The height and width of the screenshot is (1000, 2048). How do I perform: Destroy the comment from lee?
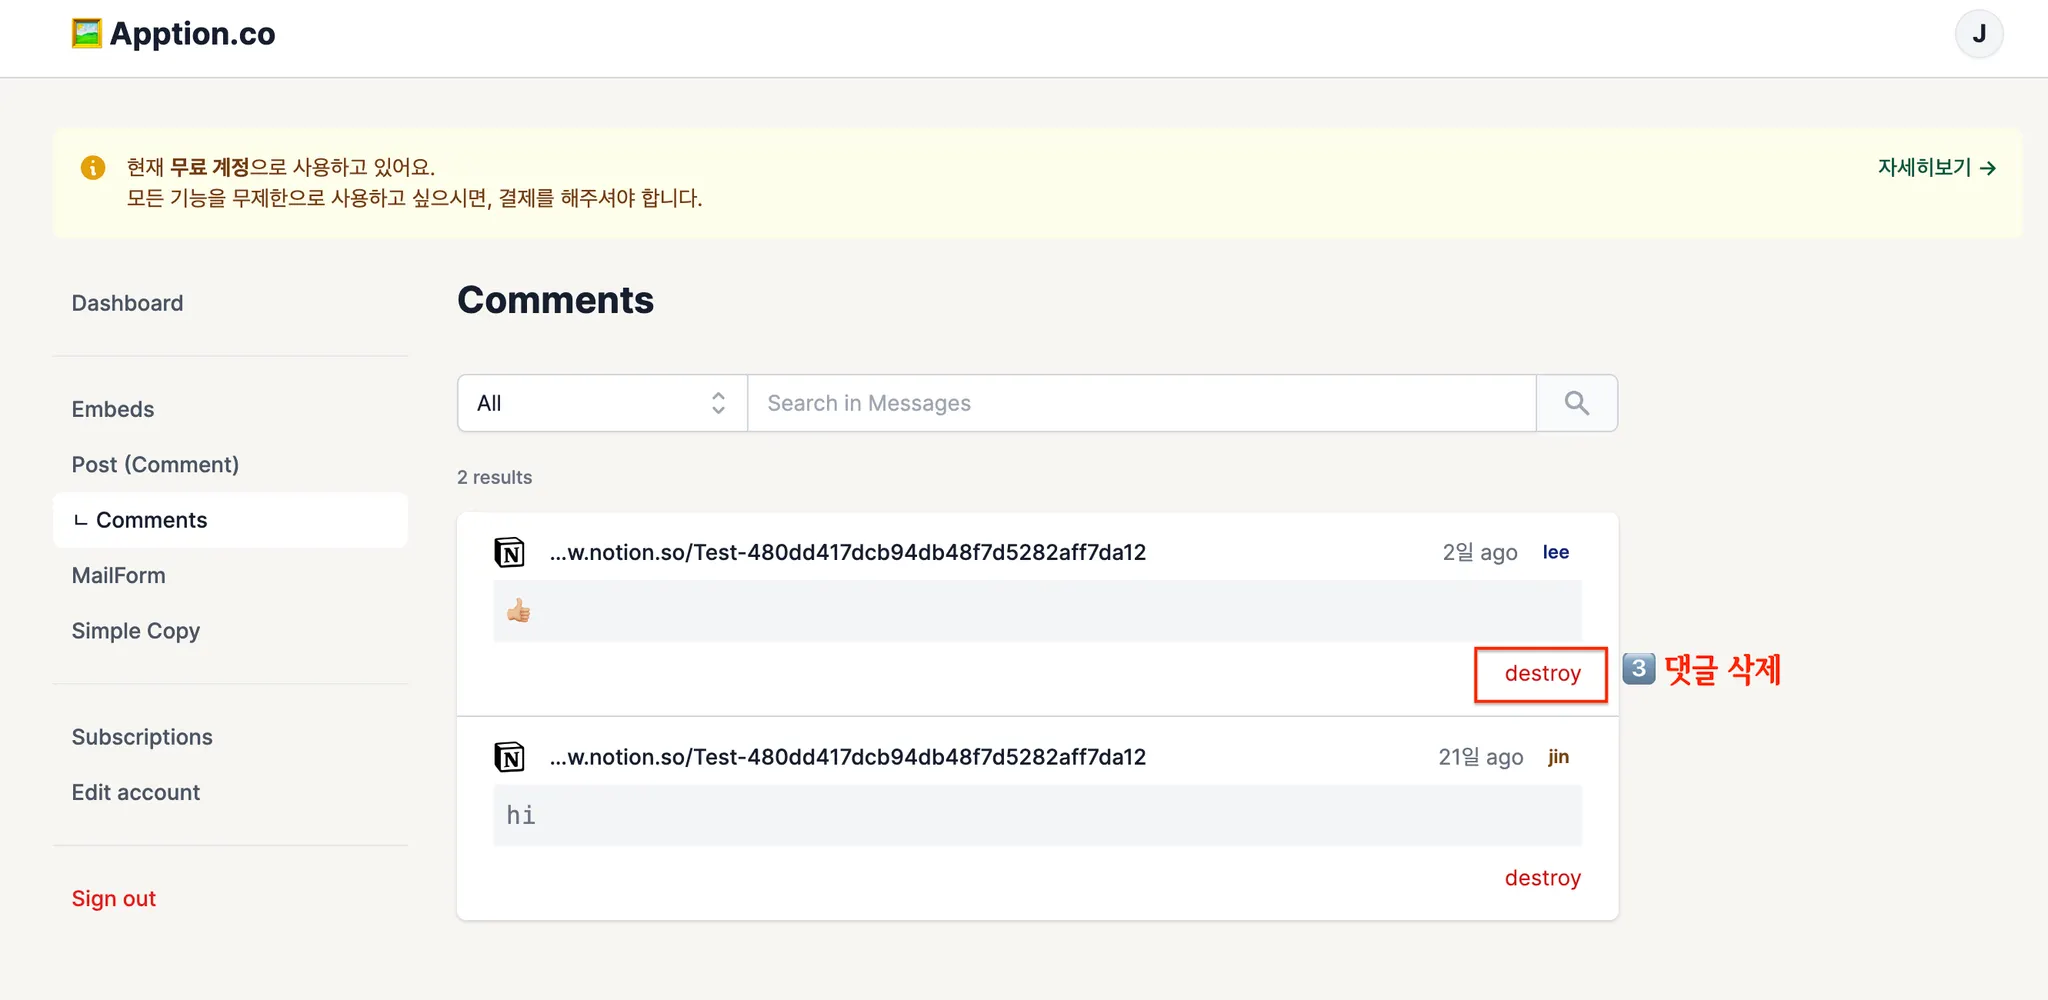[x=1542, y=674]
